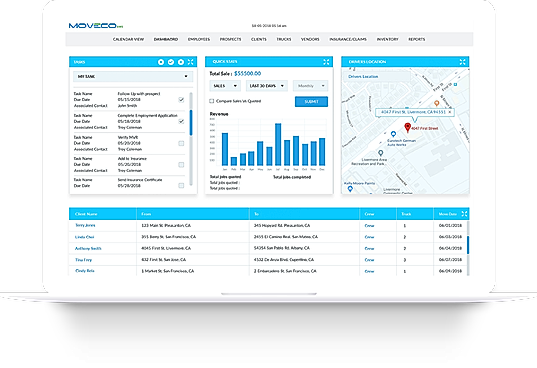Open the Last 30 Days dropdown

click(267, 86)
